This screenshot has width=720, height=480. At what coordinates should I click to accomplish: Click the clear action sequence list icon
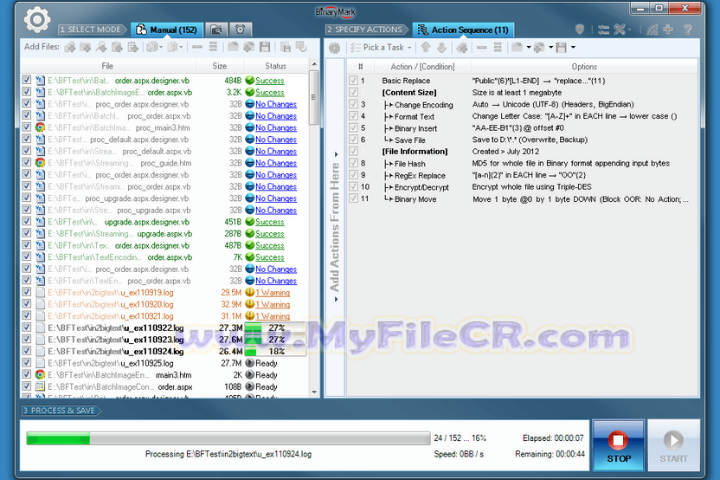pos(497,47)
